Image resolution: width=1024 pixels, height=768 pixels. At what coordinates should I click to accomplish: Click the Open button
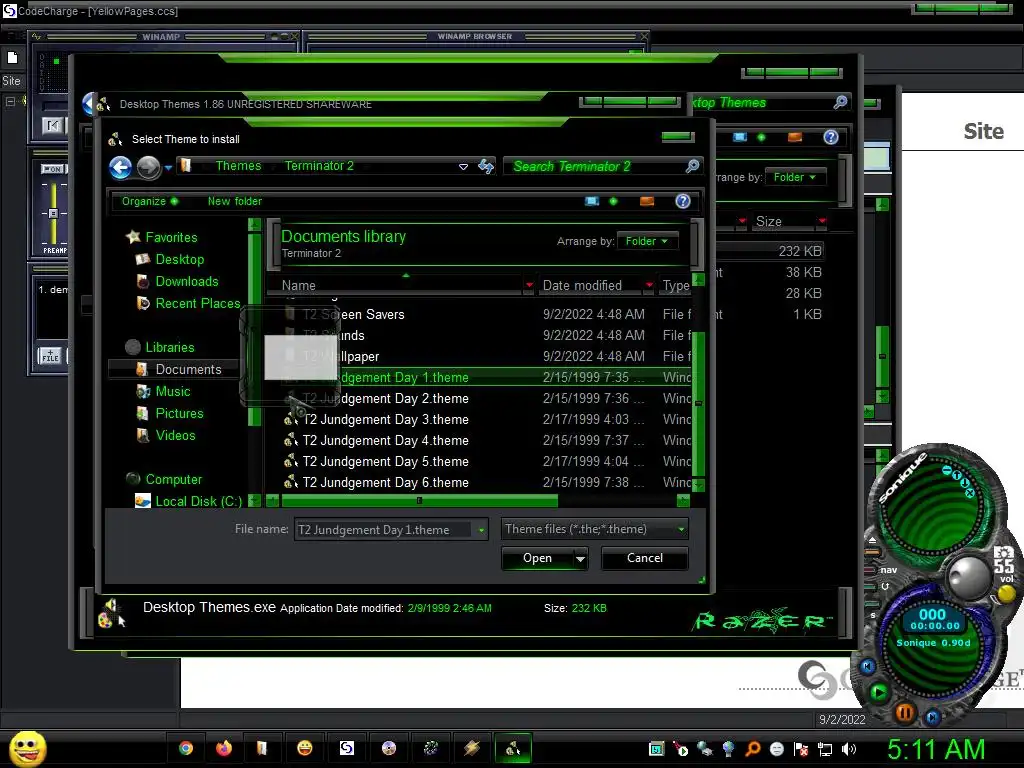[537, 558]
